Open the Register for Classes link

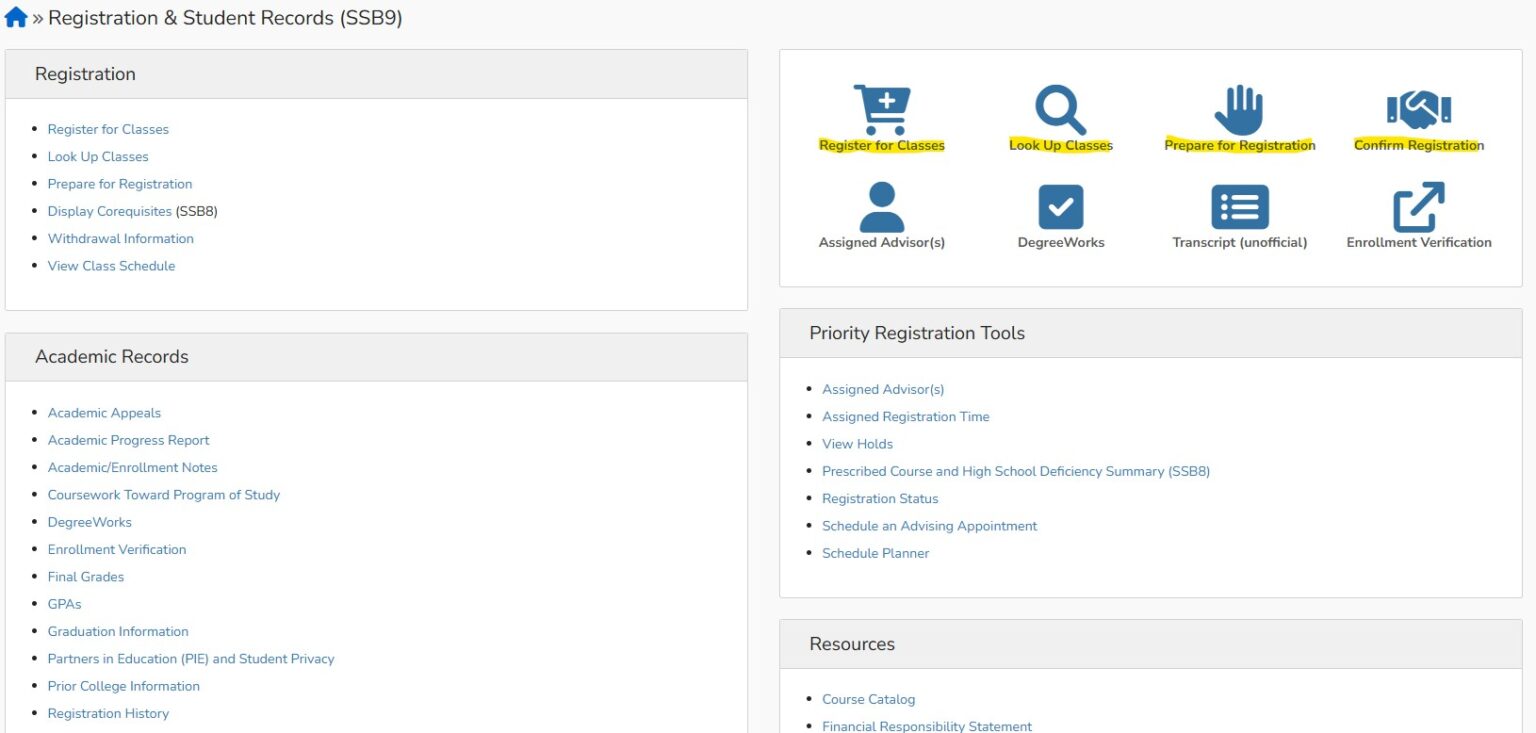point(108,128)
